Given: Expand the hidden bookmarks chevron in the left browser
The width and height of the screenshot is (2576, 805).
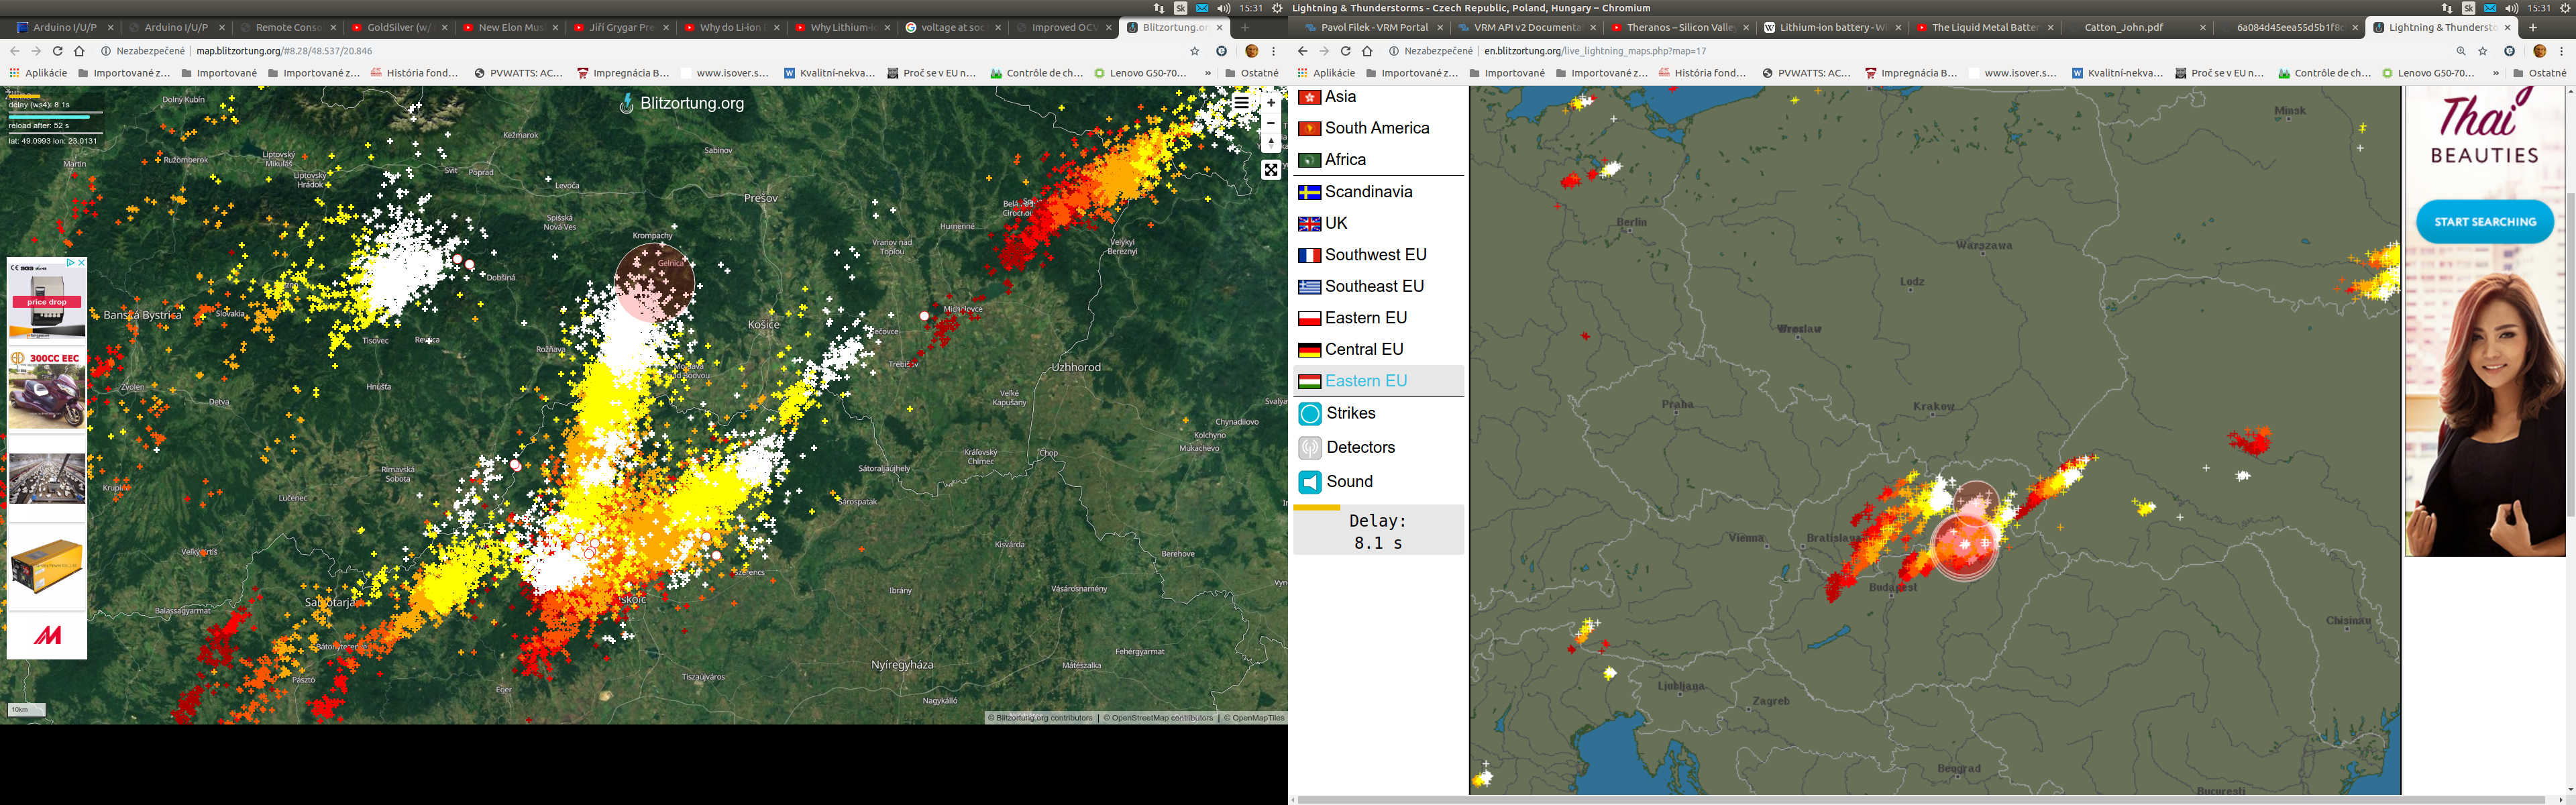Looking at the screenshot, I should [x=1208, y=73].
